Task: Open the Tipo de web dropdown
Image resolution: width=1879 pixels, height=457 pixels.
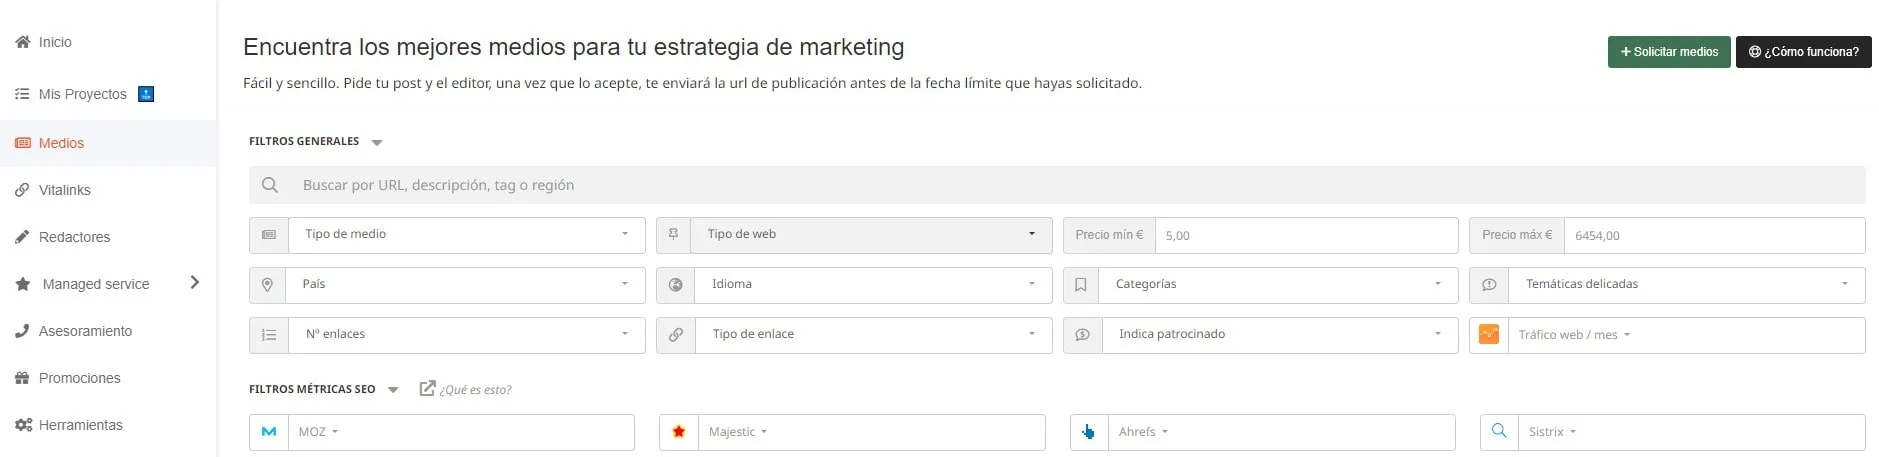Action: 872,235
